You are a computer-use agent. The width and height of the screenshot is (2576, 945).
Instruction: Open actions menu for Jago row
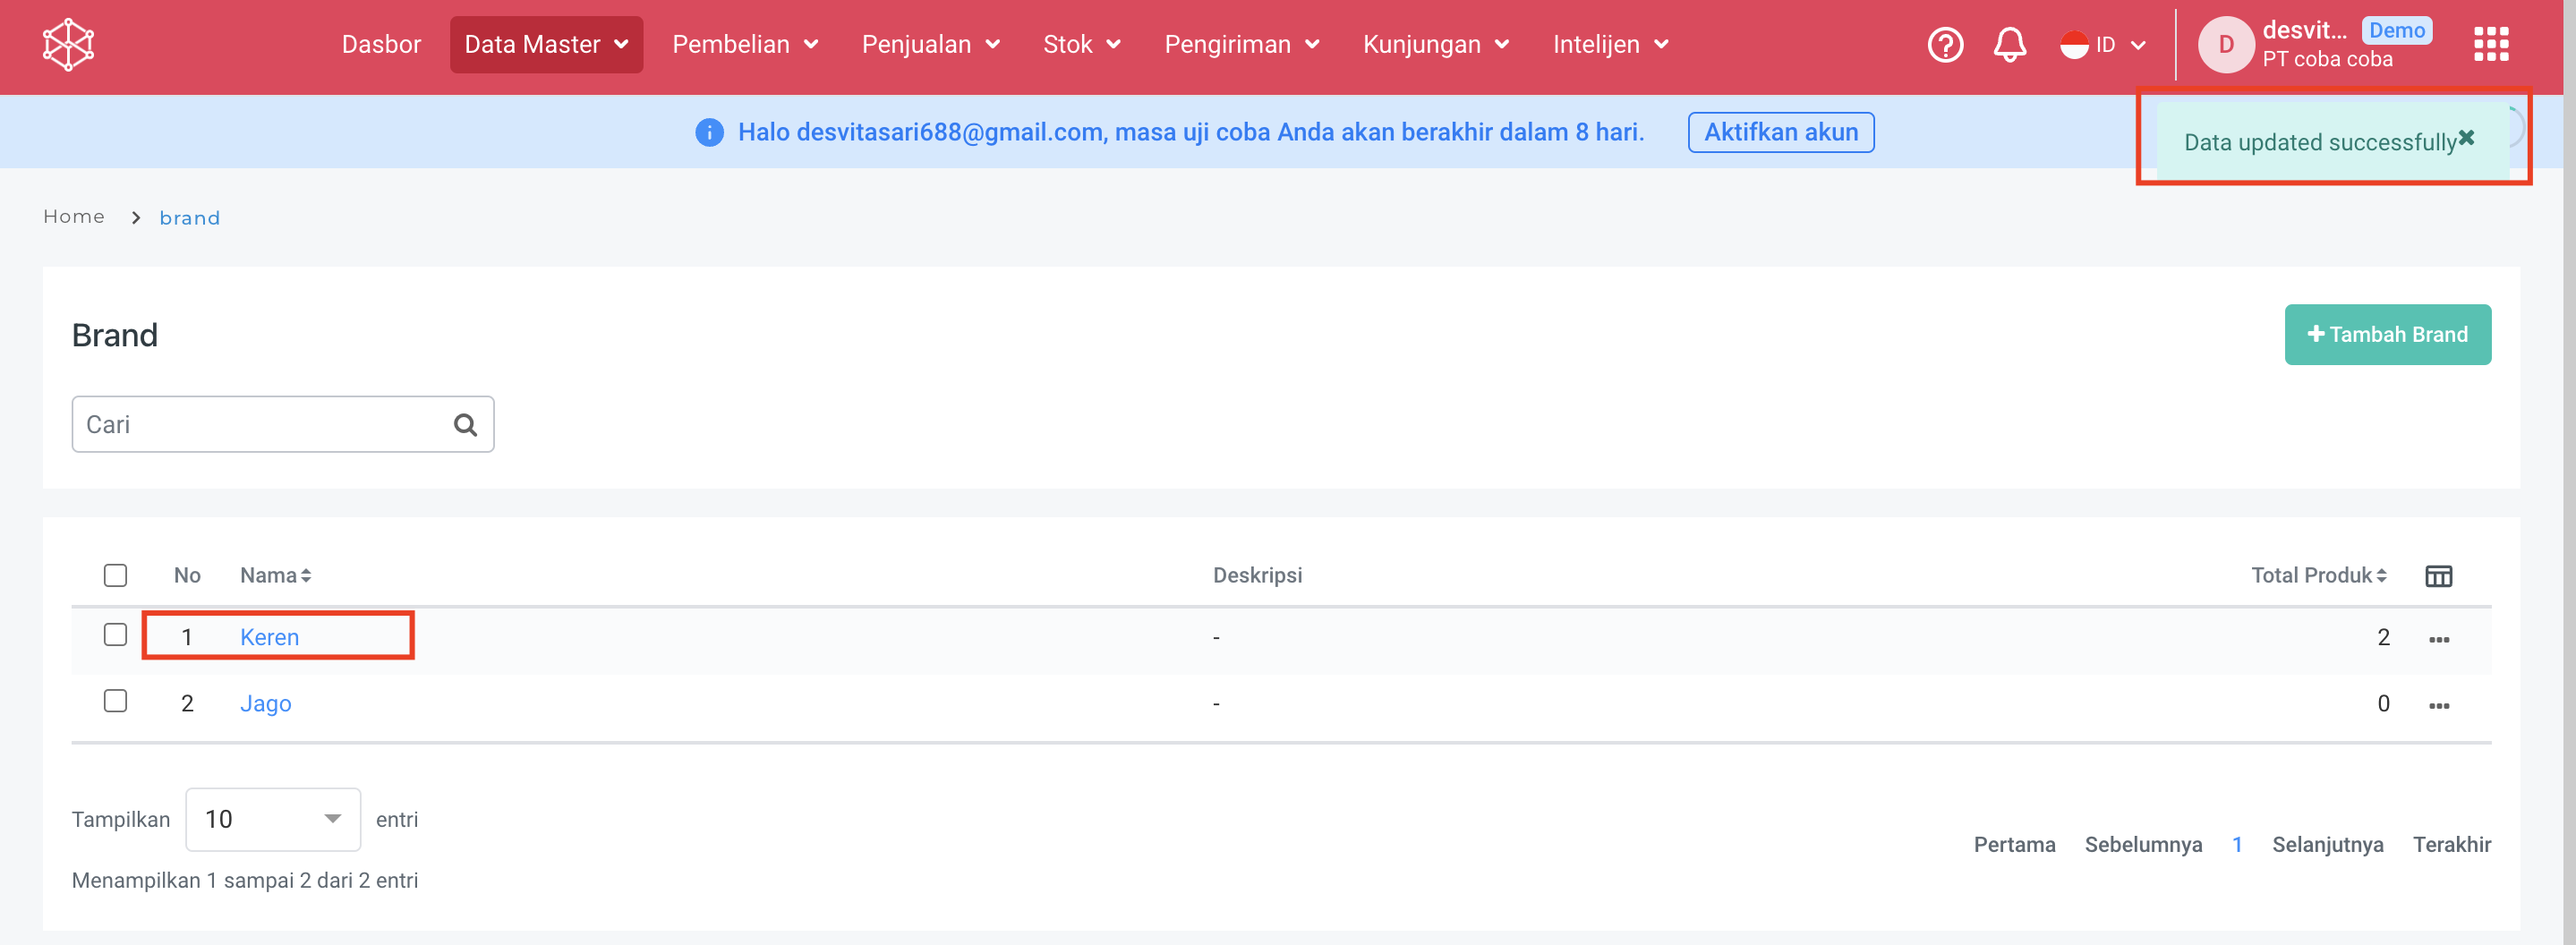[2438, 705]
